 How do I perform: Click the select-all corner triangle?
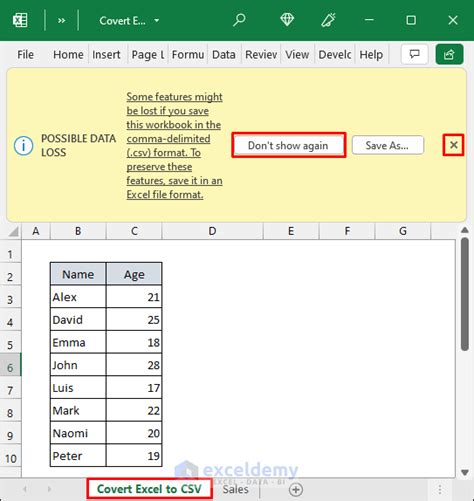[13, 231]
